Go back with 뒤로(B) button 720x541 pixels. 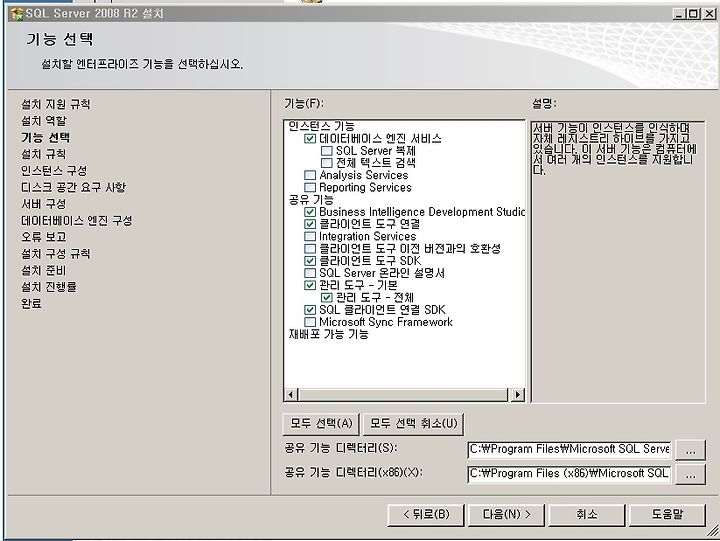(426, 514)
